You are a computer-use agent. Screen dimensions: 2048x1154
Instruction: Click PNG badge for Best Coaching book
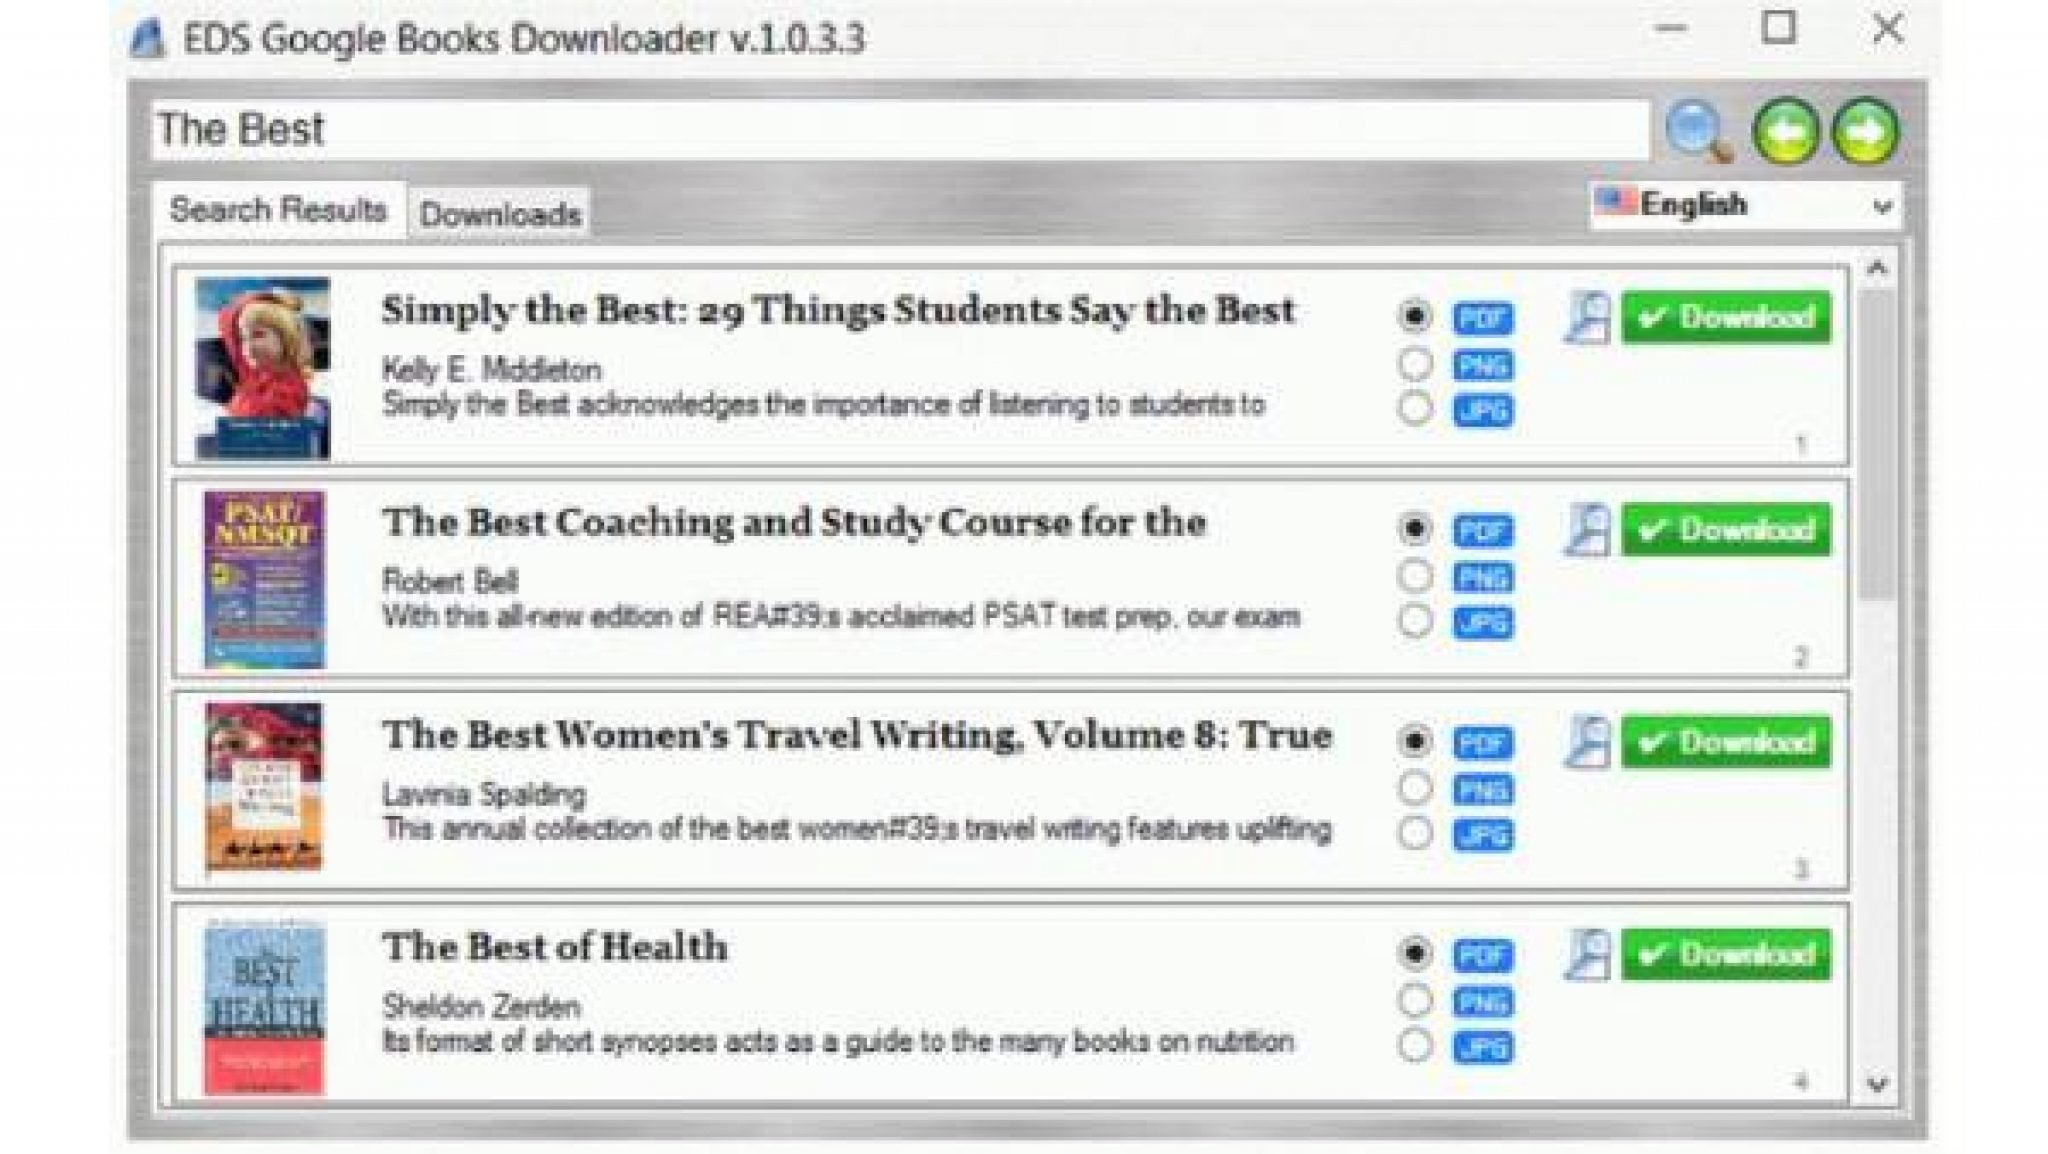click(1483, 577)
